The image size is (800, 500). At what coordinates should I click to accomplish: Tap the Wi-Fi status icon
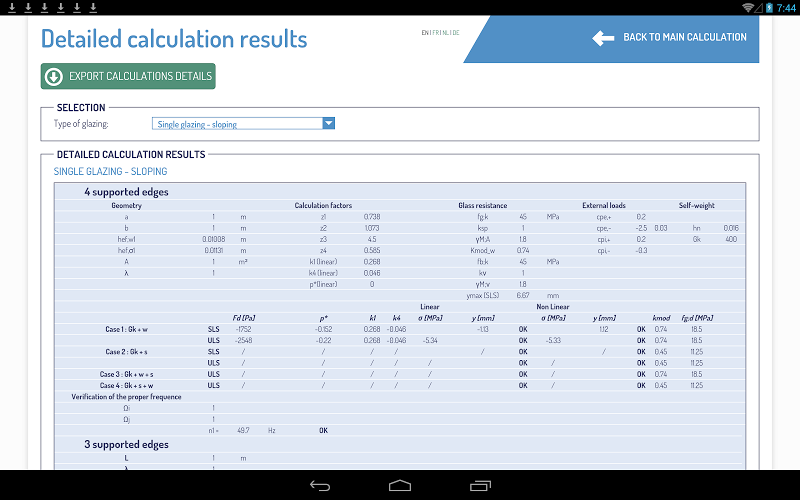(x=749, y=7)
